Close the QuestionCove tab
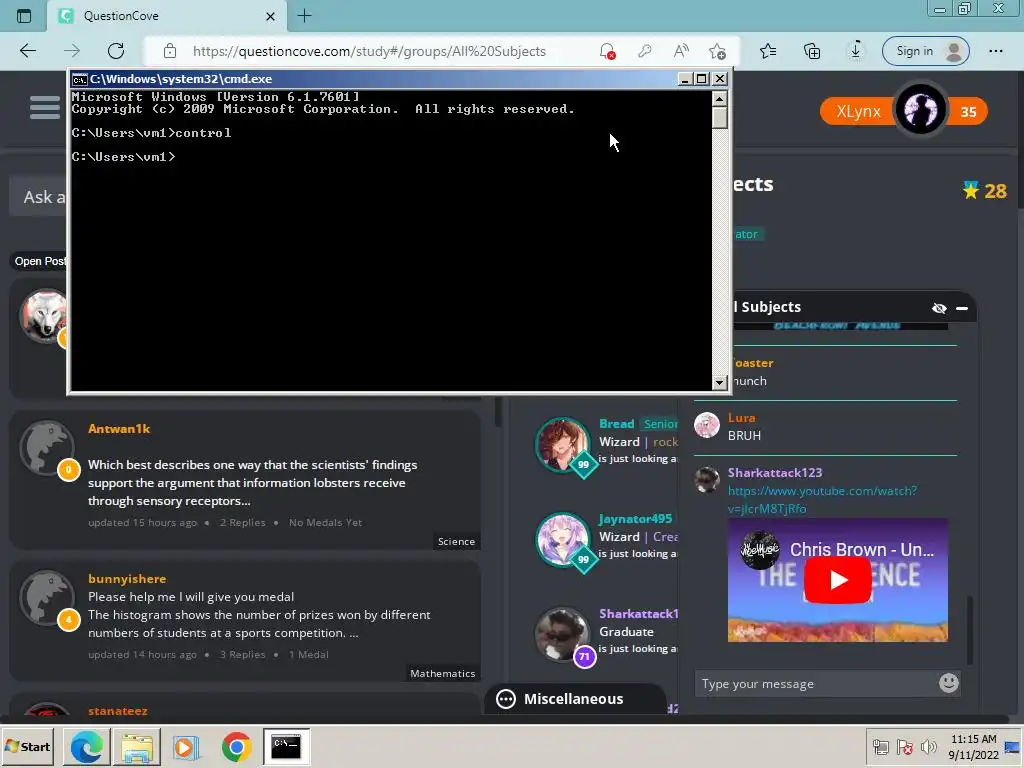 270,16
